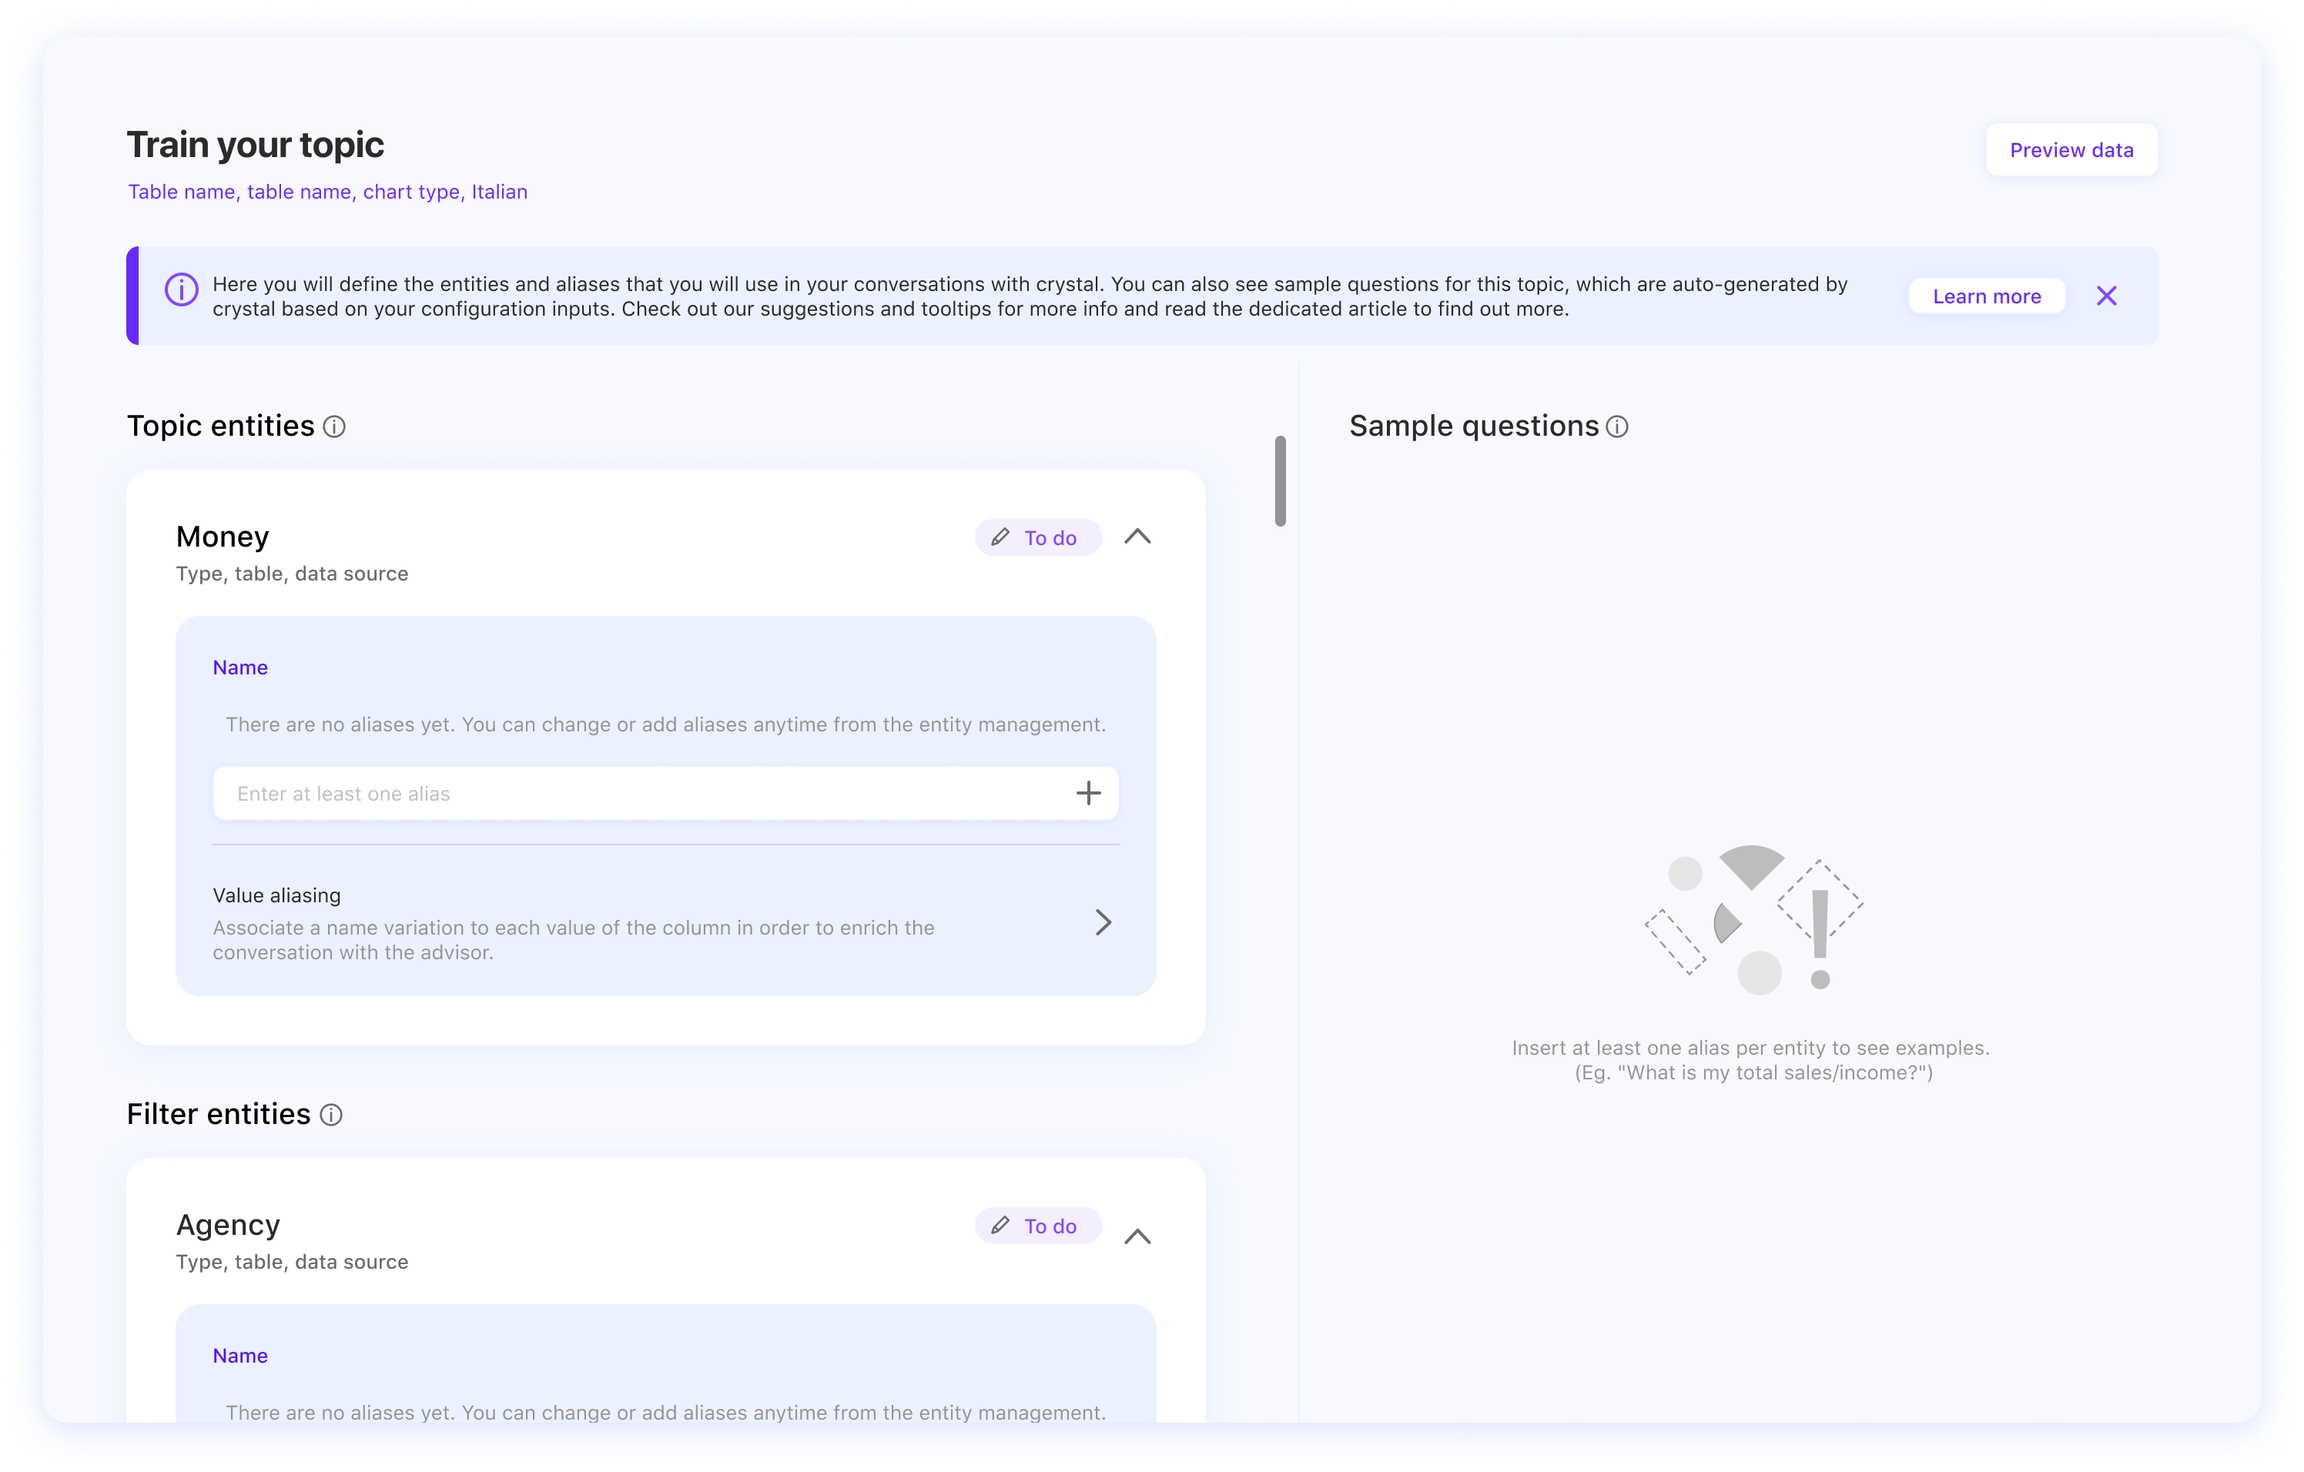The width and height of the screenshot is (2304, 1472).
Task: Click the pencil icon in Money's To do badge
Action: pos(1000,538)
